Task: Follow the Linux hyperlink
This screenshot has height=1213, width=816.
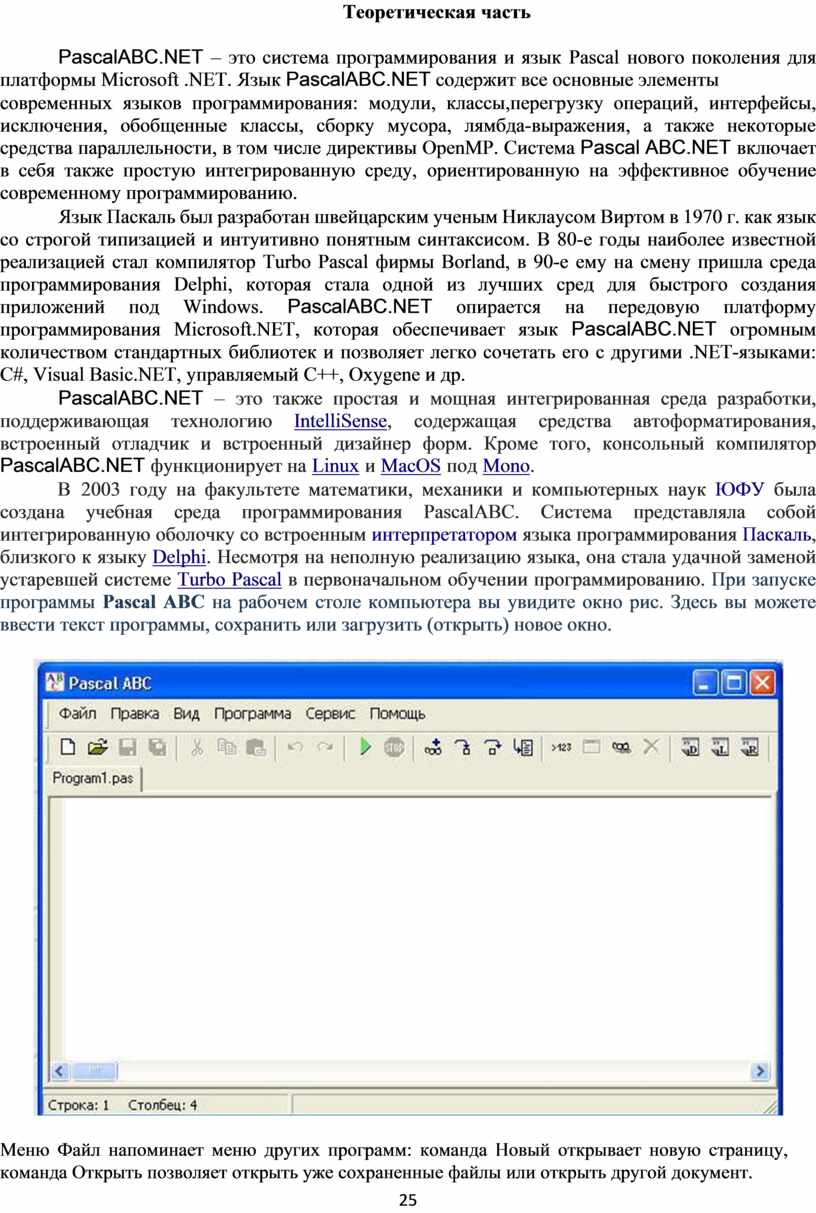Action: [336, 466]
